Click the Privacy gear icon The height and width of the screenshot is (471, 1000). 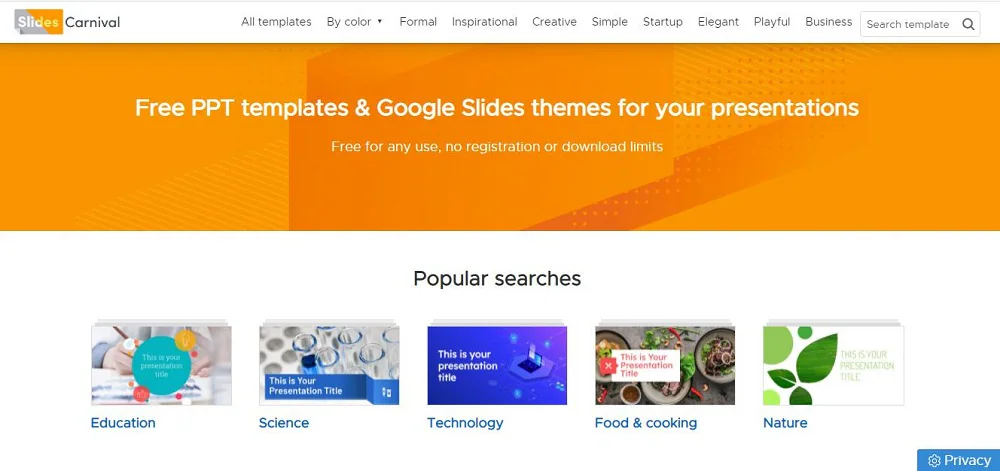click(x=934, y=461)
